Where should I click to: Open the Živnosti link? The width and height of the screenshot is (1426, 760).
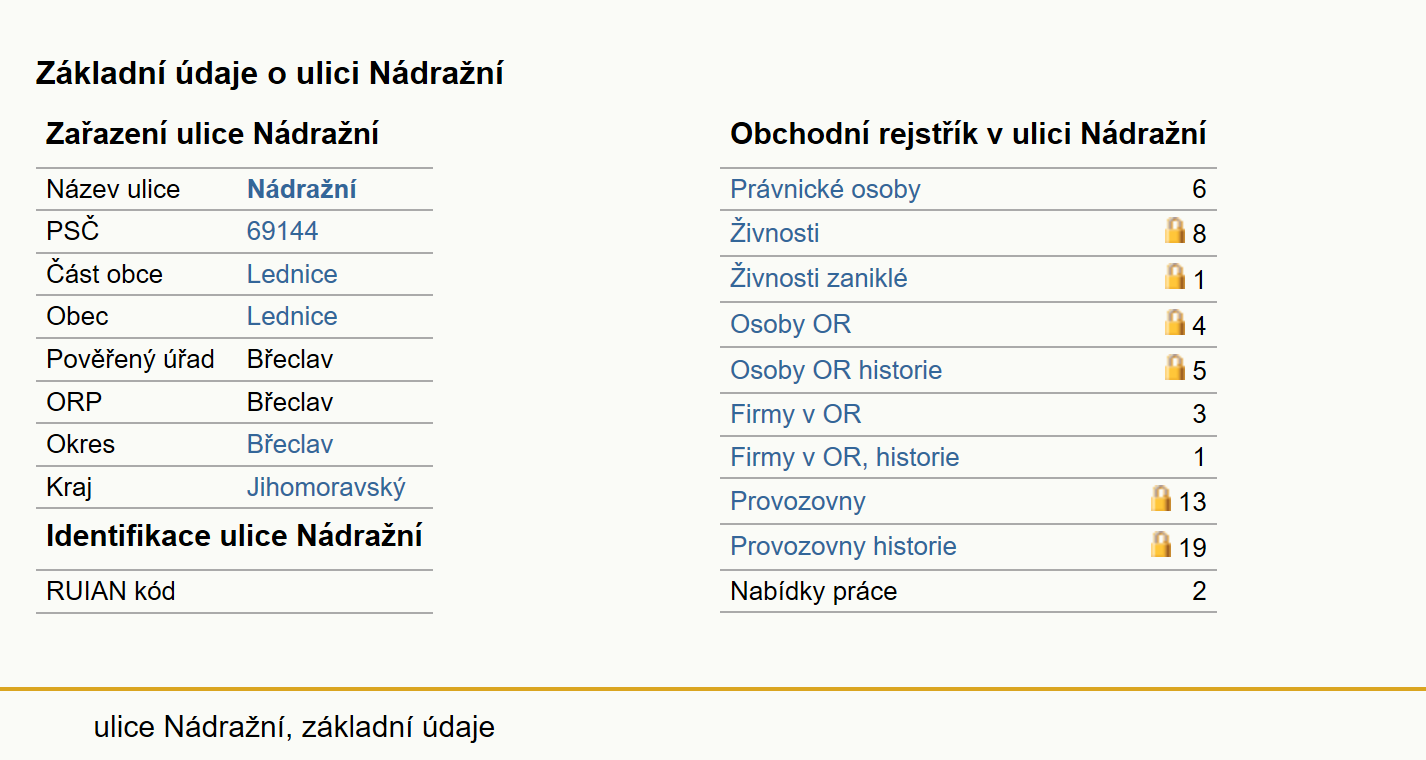(x=775, y=233)
